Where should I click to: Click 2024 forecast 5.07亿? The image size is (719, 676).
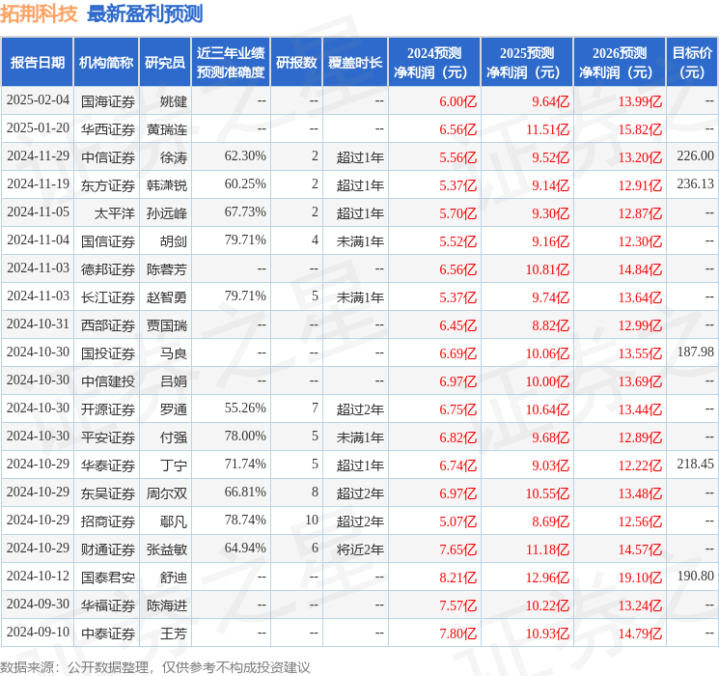coord(458,521)
